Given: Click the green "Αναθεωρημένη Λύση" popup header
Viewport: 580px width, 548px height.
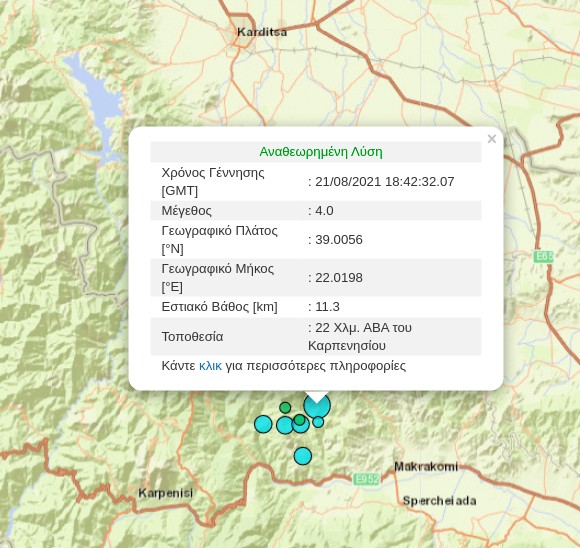Looking at the screenshot, I should pyautogui.click(x=321, y=152).
